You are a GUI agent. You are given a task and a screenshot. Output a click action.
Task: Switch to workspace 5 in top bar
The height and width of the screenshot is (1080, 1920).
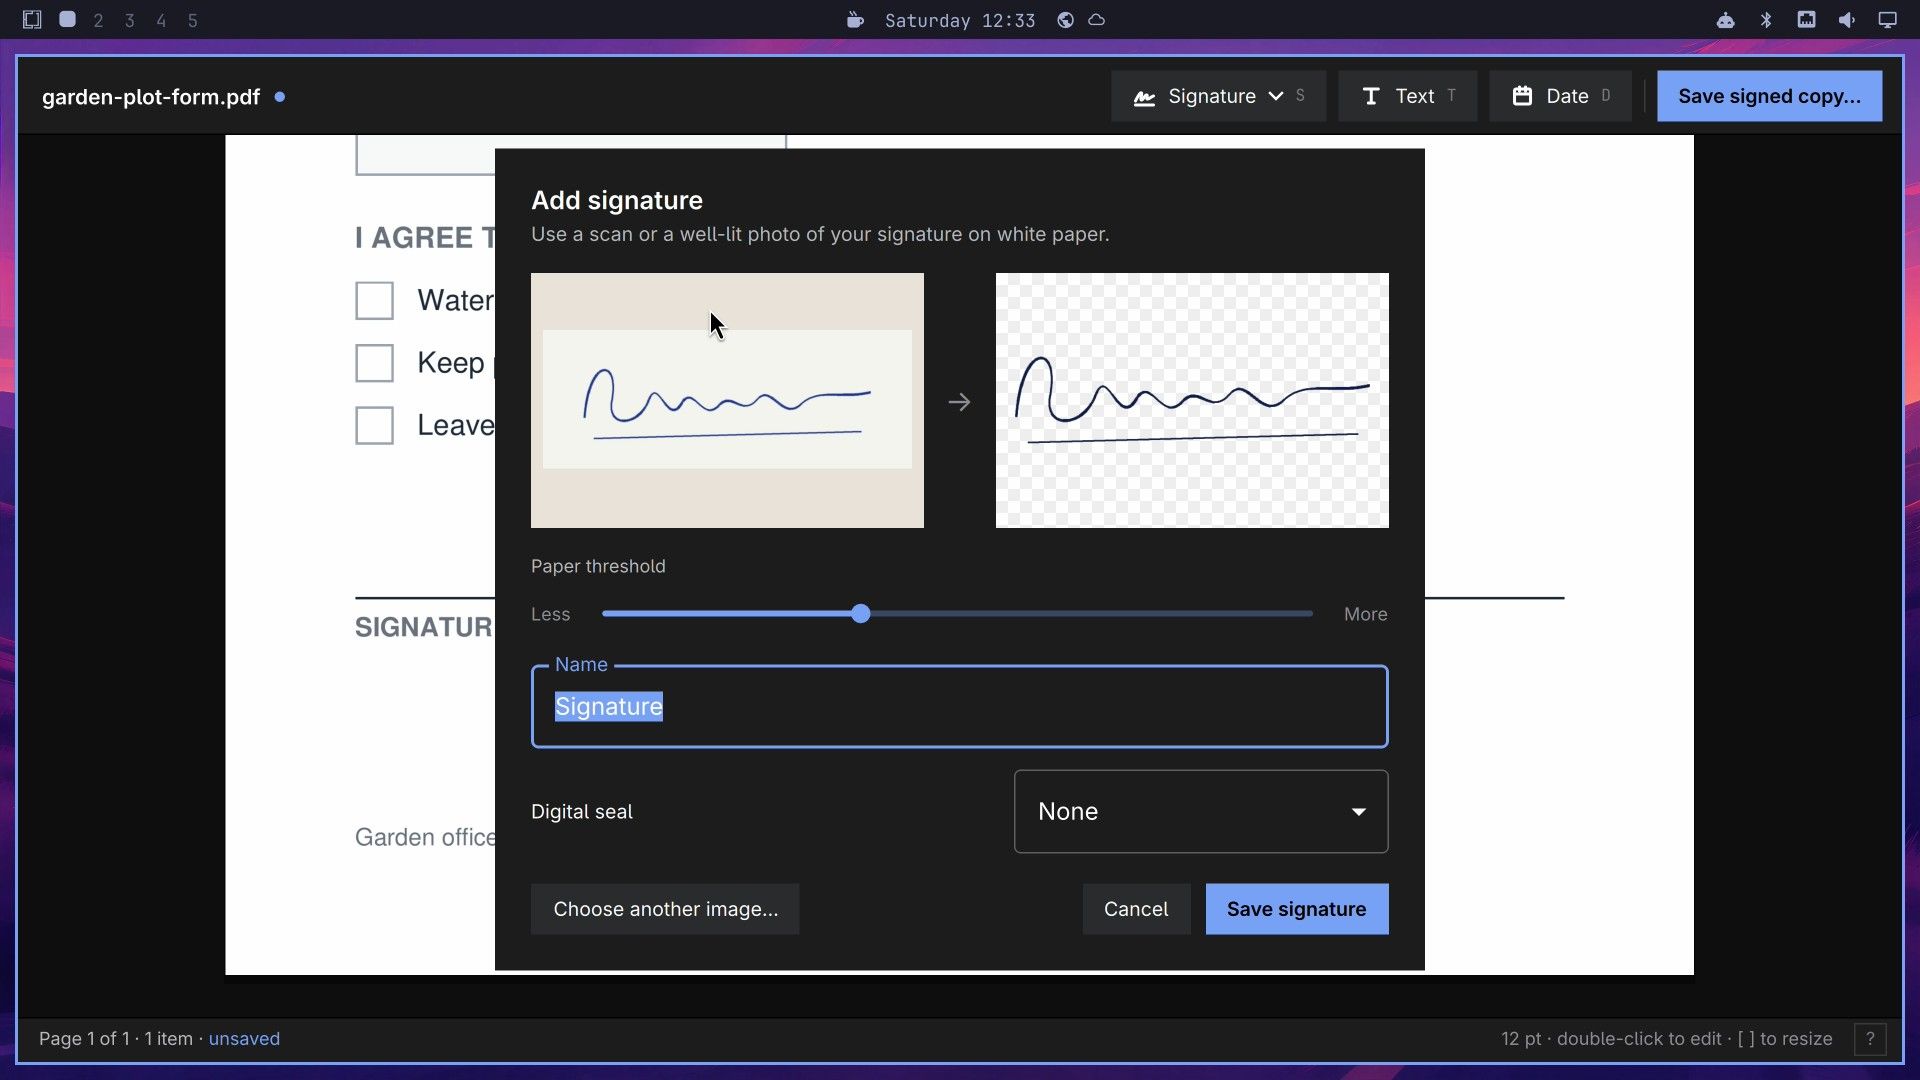(x=193, y=20)
